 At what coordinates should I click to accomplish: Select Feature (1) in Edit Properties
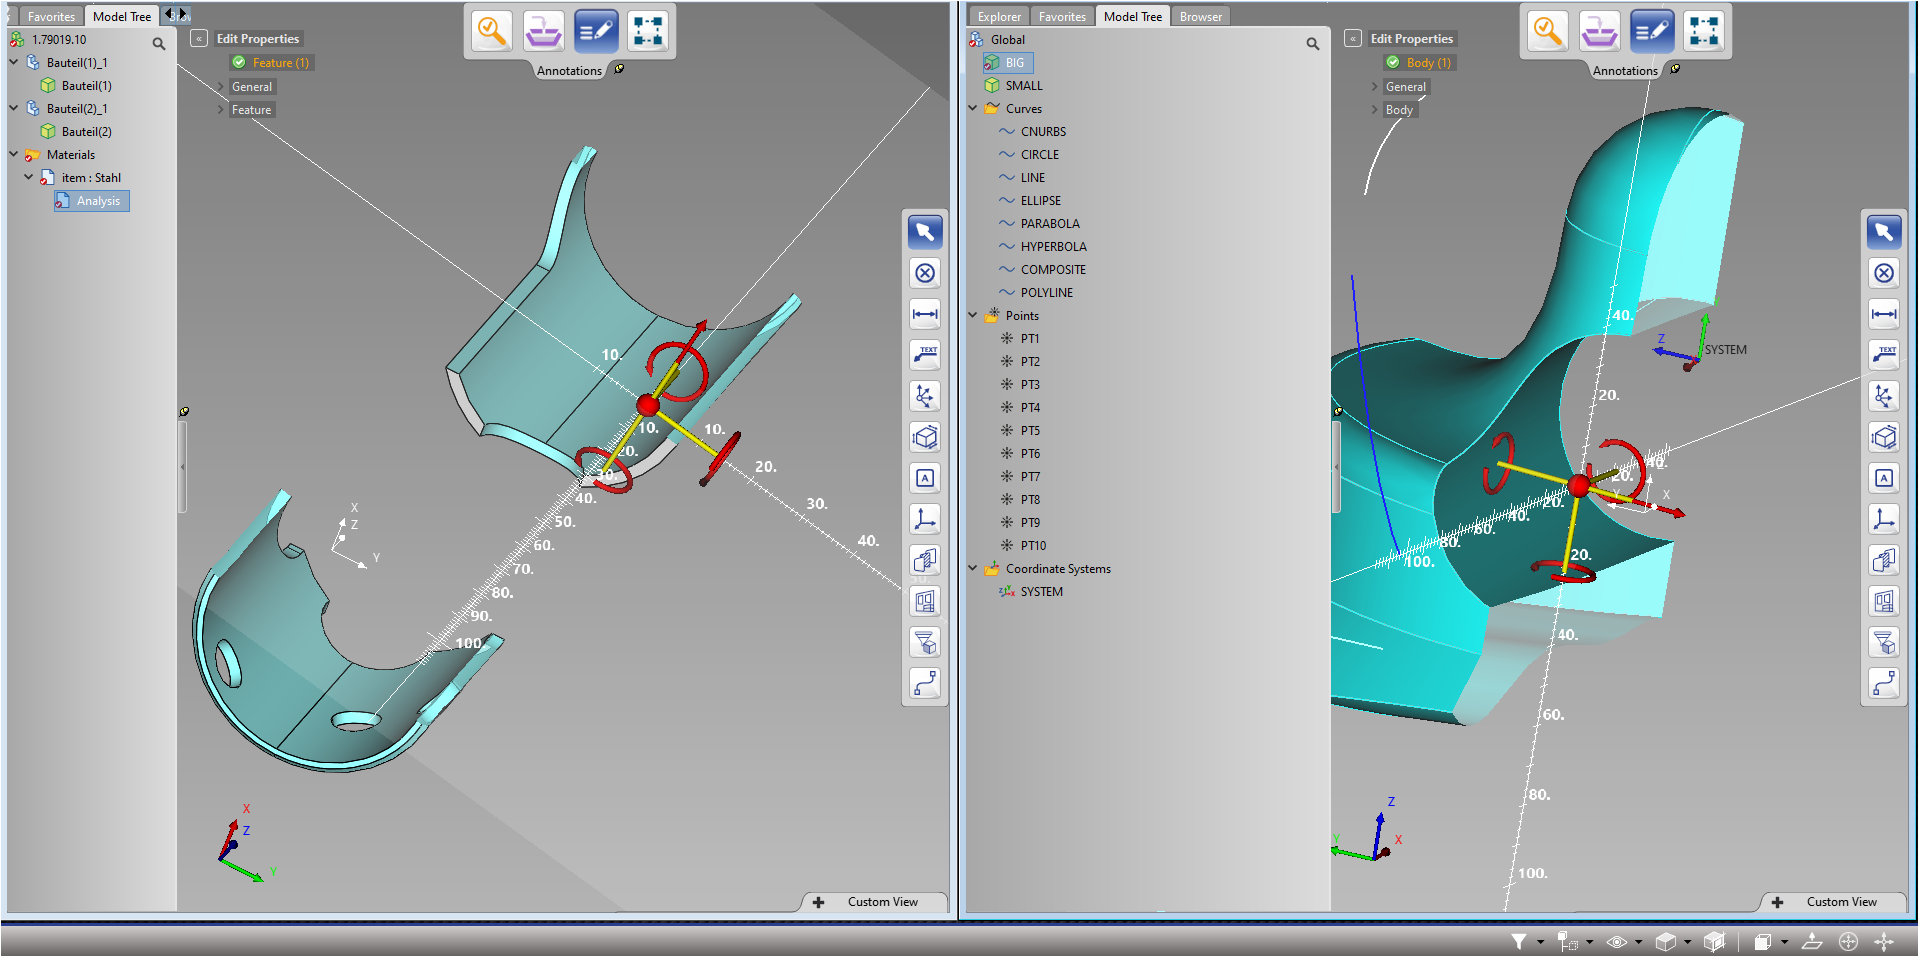pos(272,62)
